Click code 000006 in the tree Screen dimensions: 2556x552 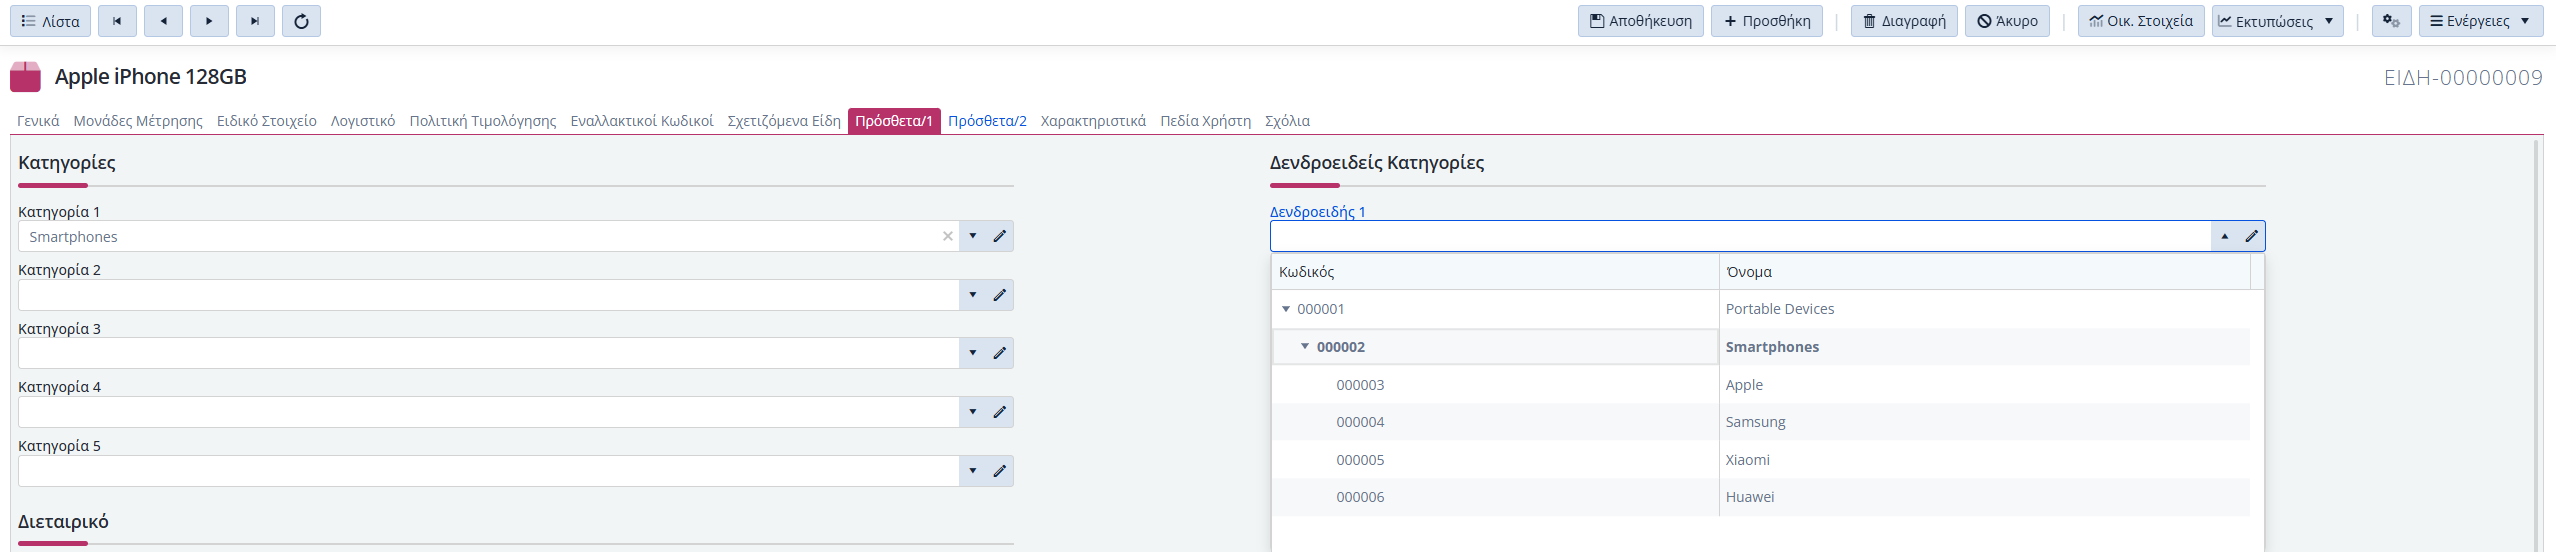tap(1360, 497)
